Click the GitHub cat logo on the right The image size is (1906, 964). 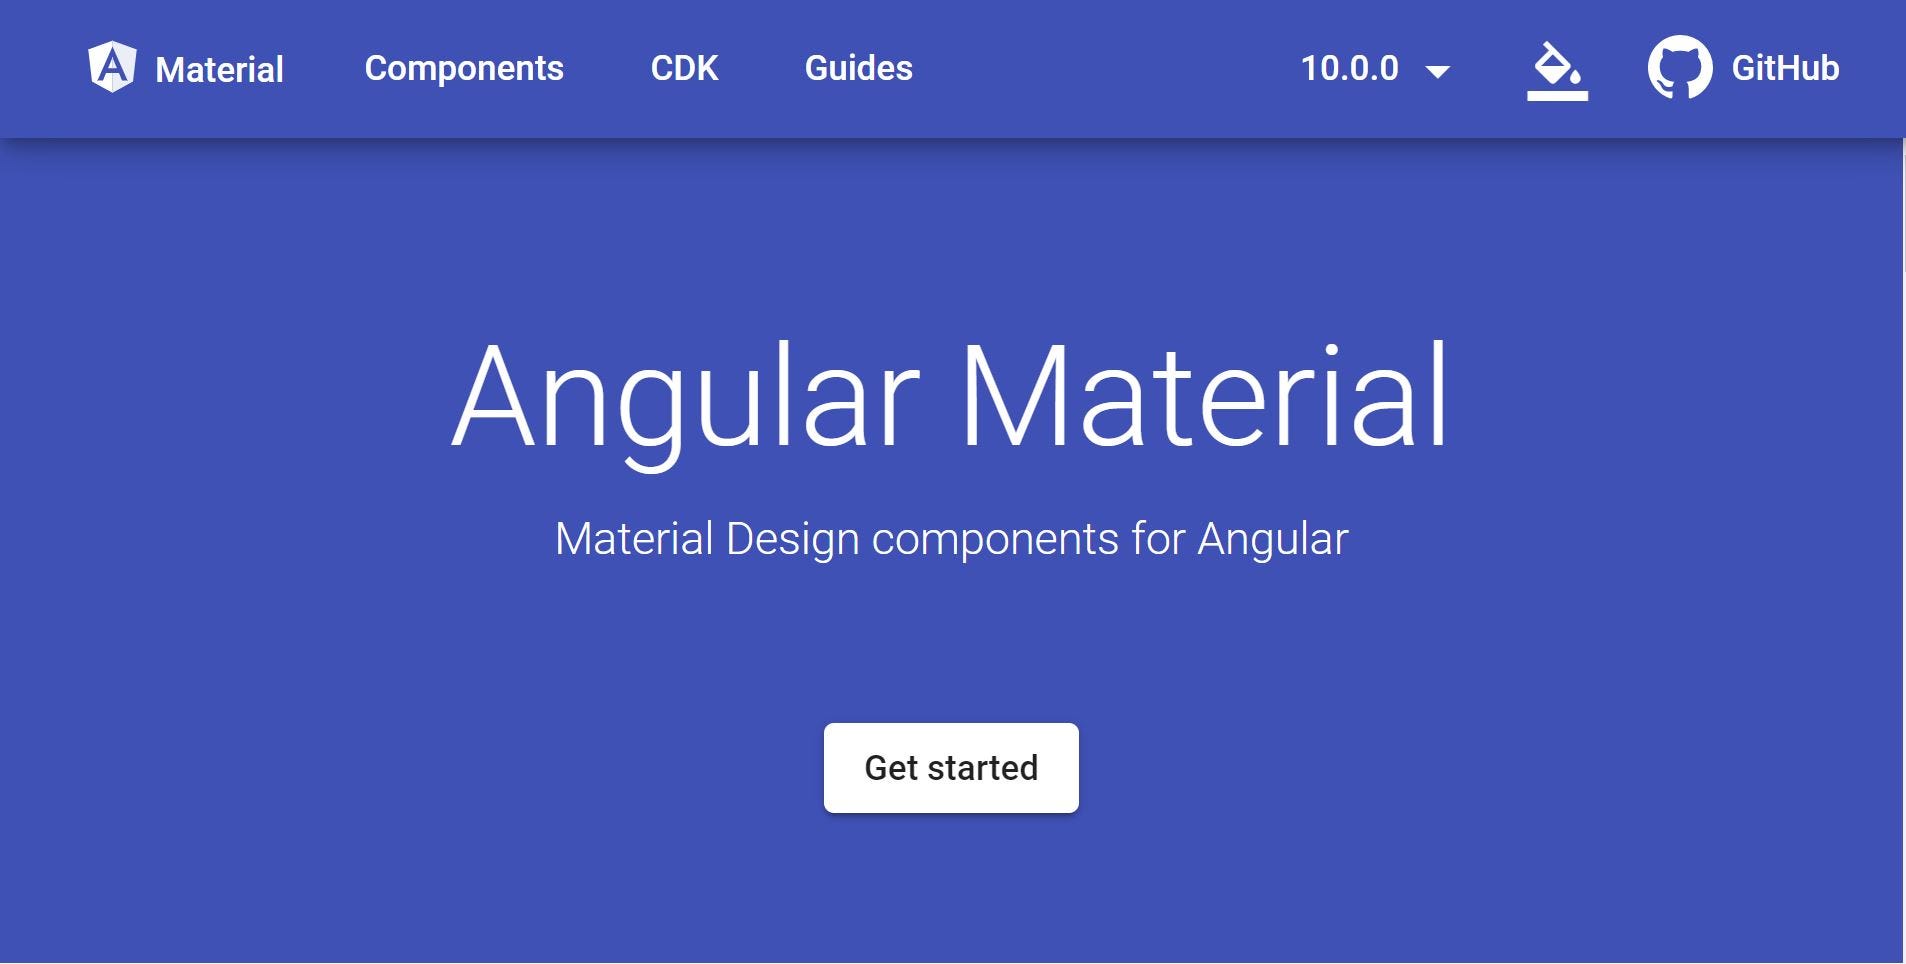1679,67
